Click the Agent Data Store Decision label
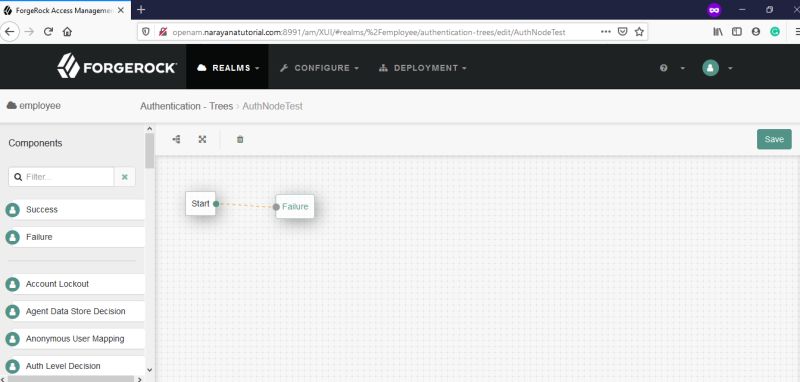This screenshot has width=800, height=382. click(x=76, y=312)
